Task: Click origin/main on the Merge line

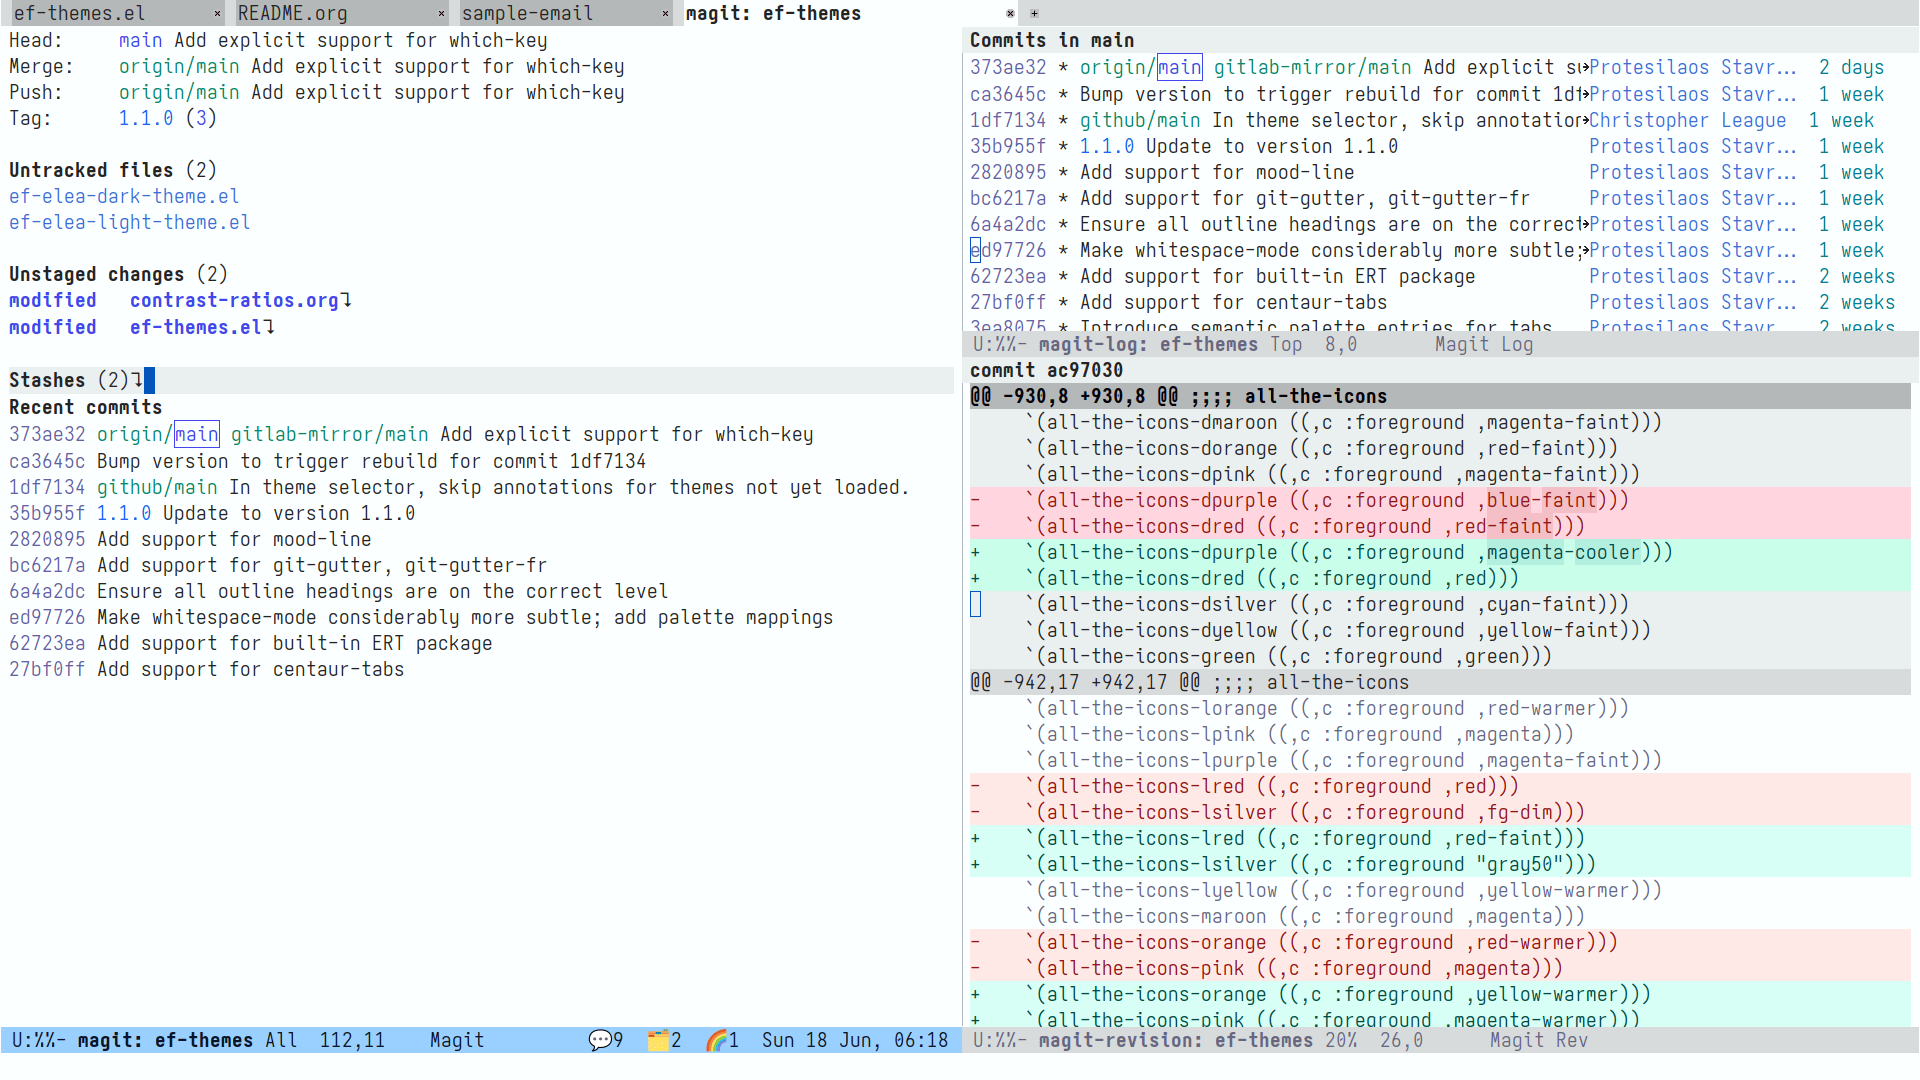Action: (x=179, y=66)
